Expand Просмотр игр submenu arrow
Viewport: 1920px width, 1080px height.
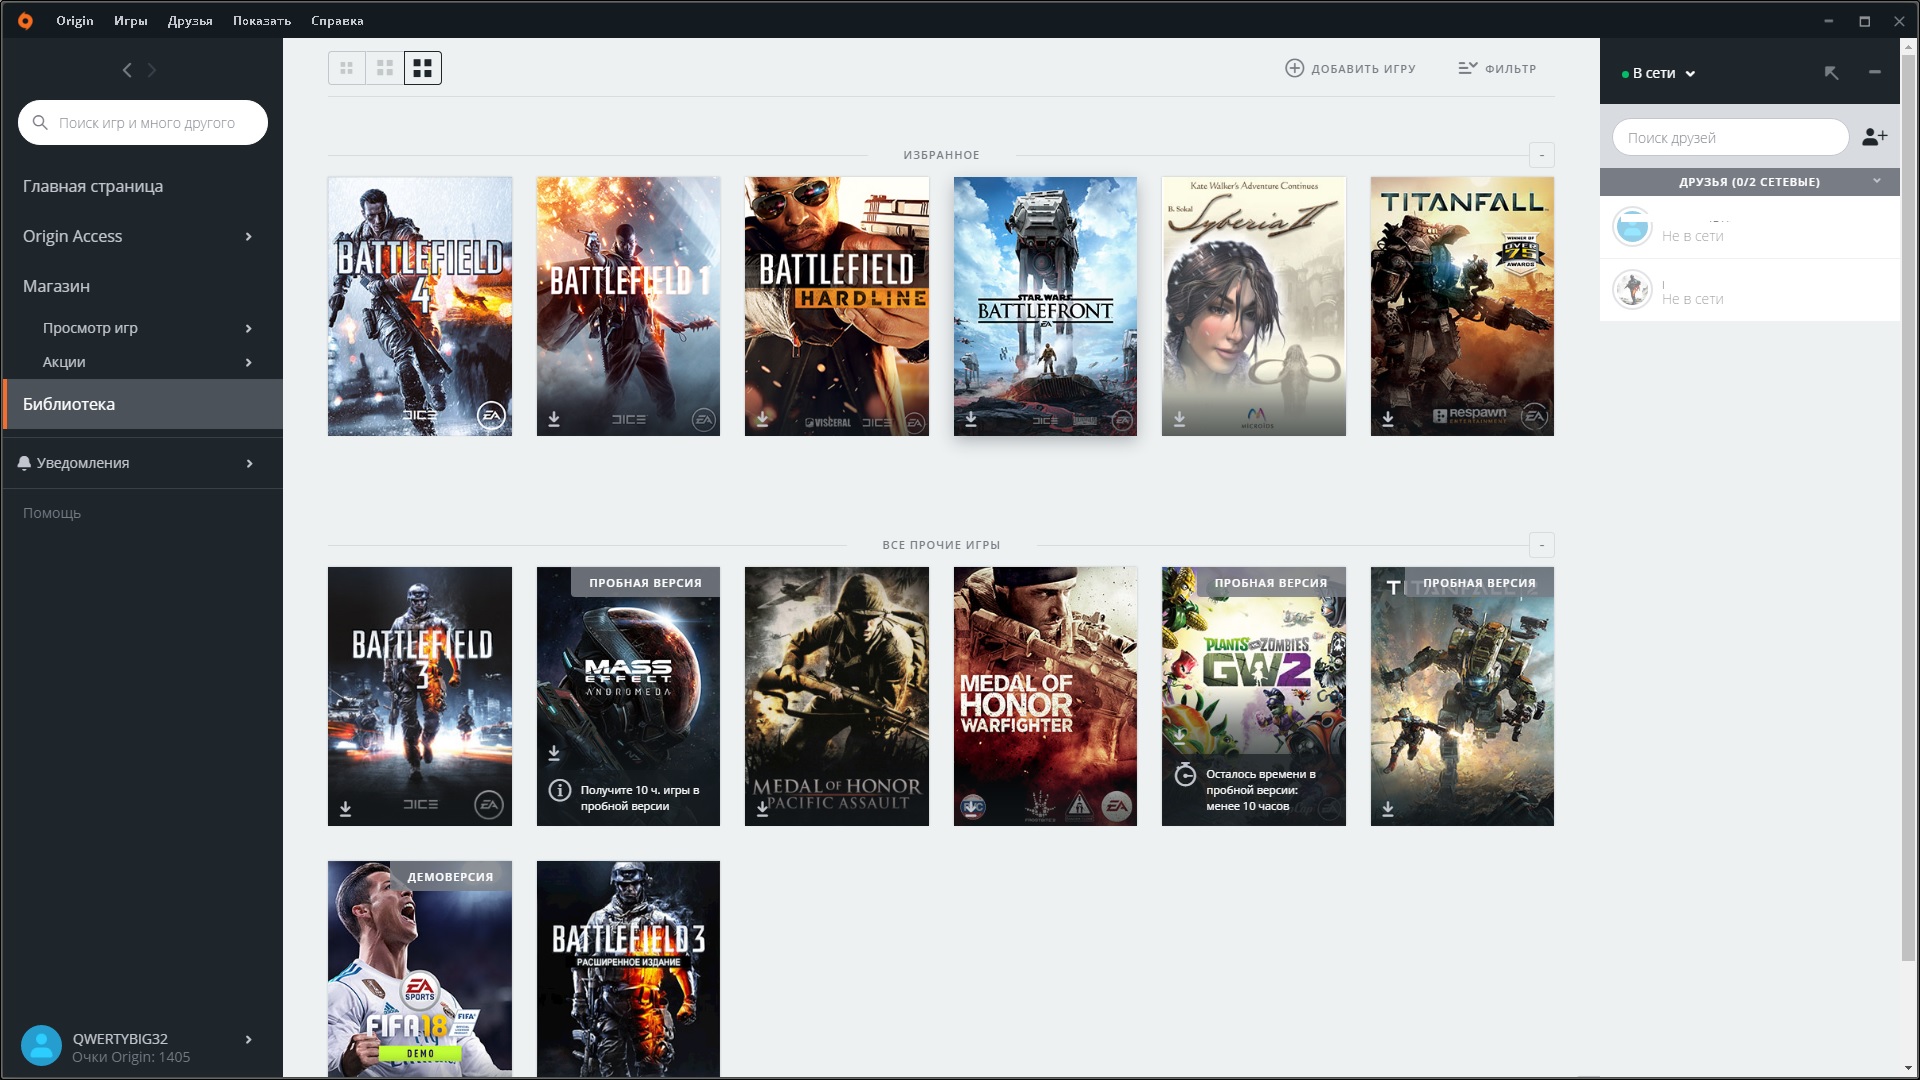click(248, 328)
